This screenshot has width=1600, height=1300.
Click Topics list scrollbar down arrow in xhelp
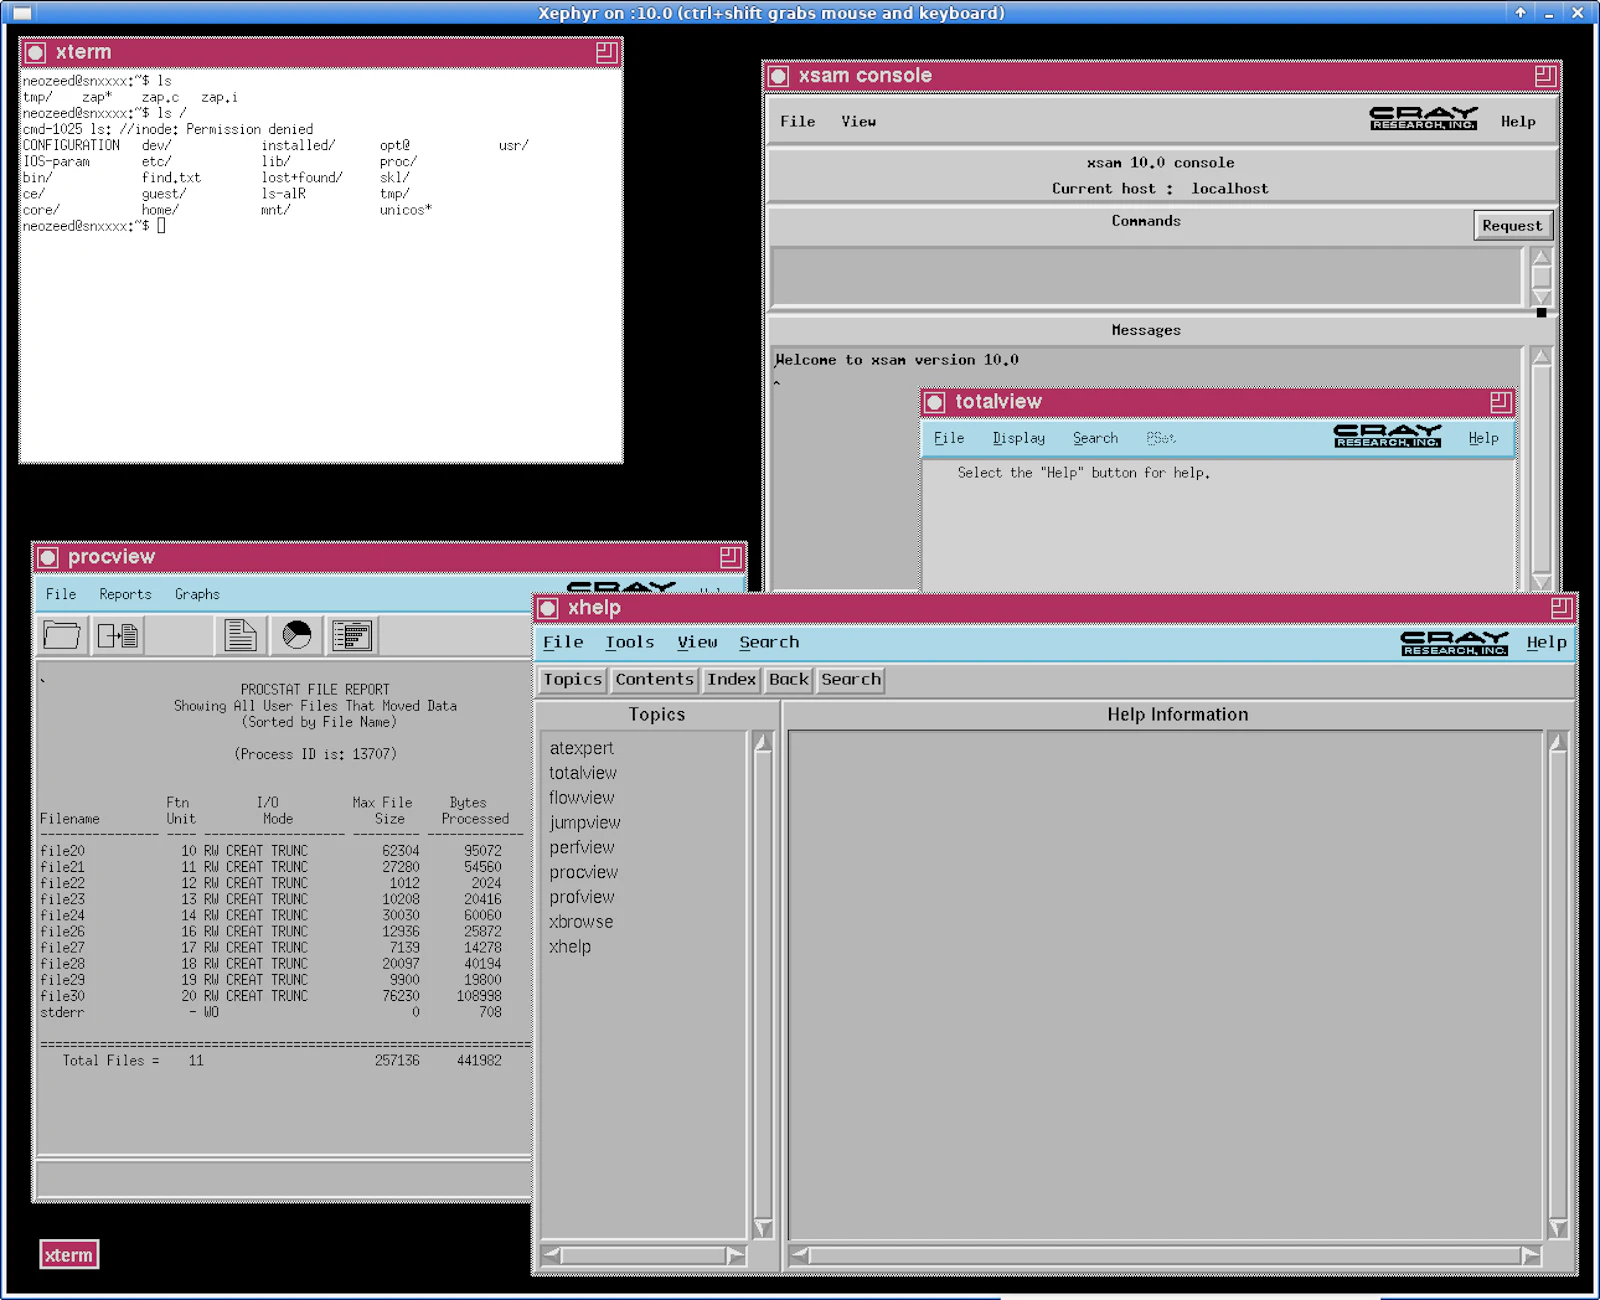pyautogui.click(x=763, y=1228)
